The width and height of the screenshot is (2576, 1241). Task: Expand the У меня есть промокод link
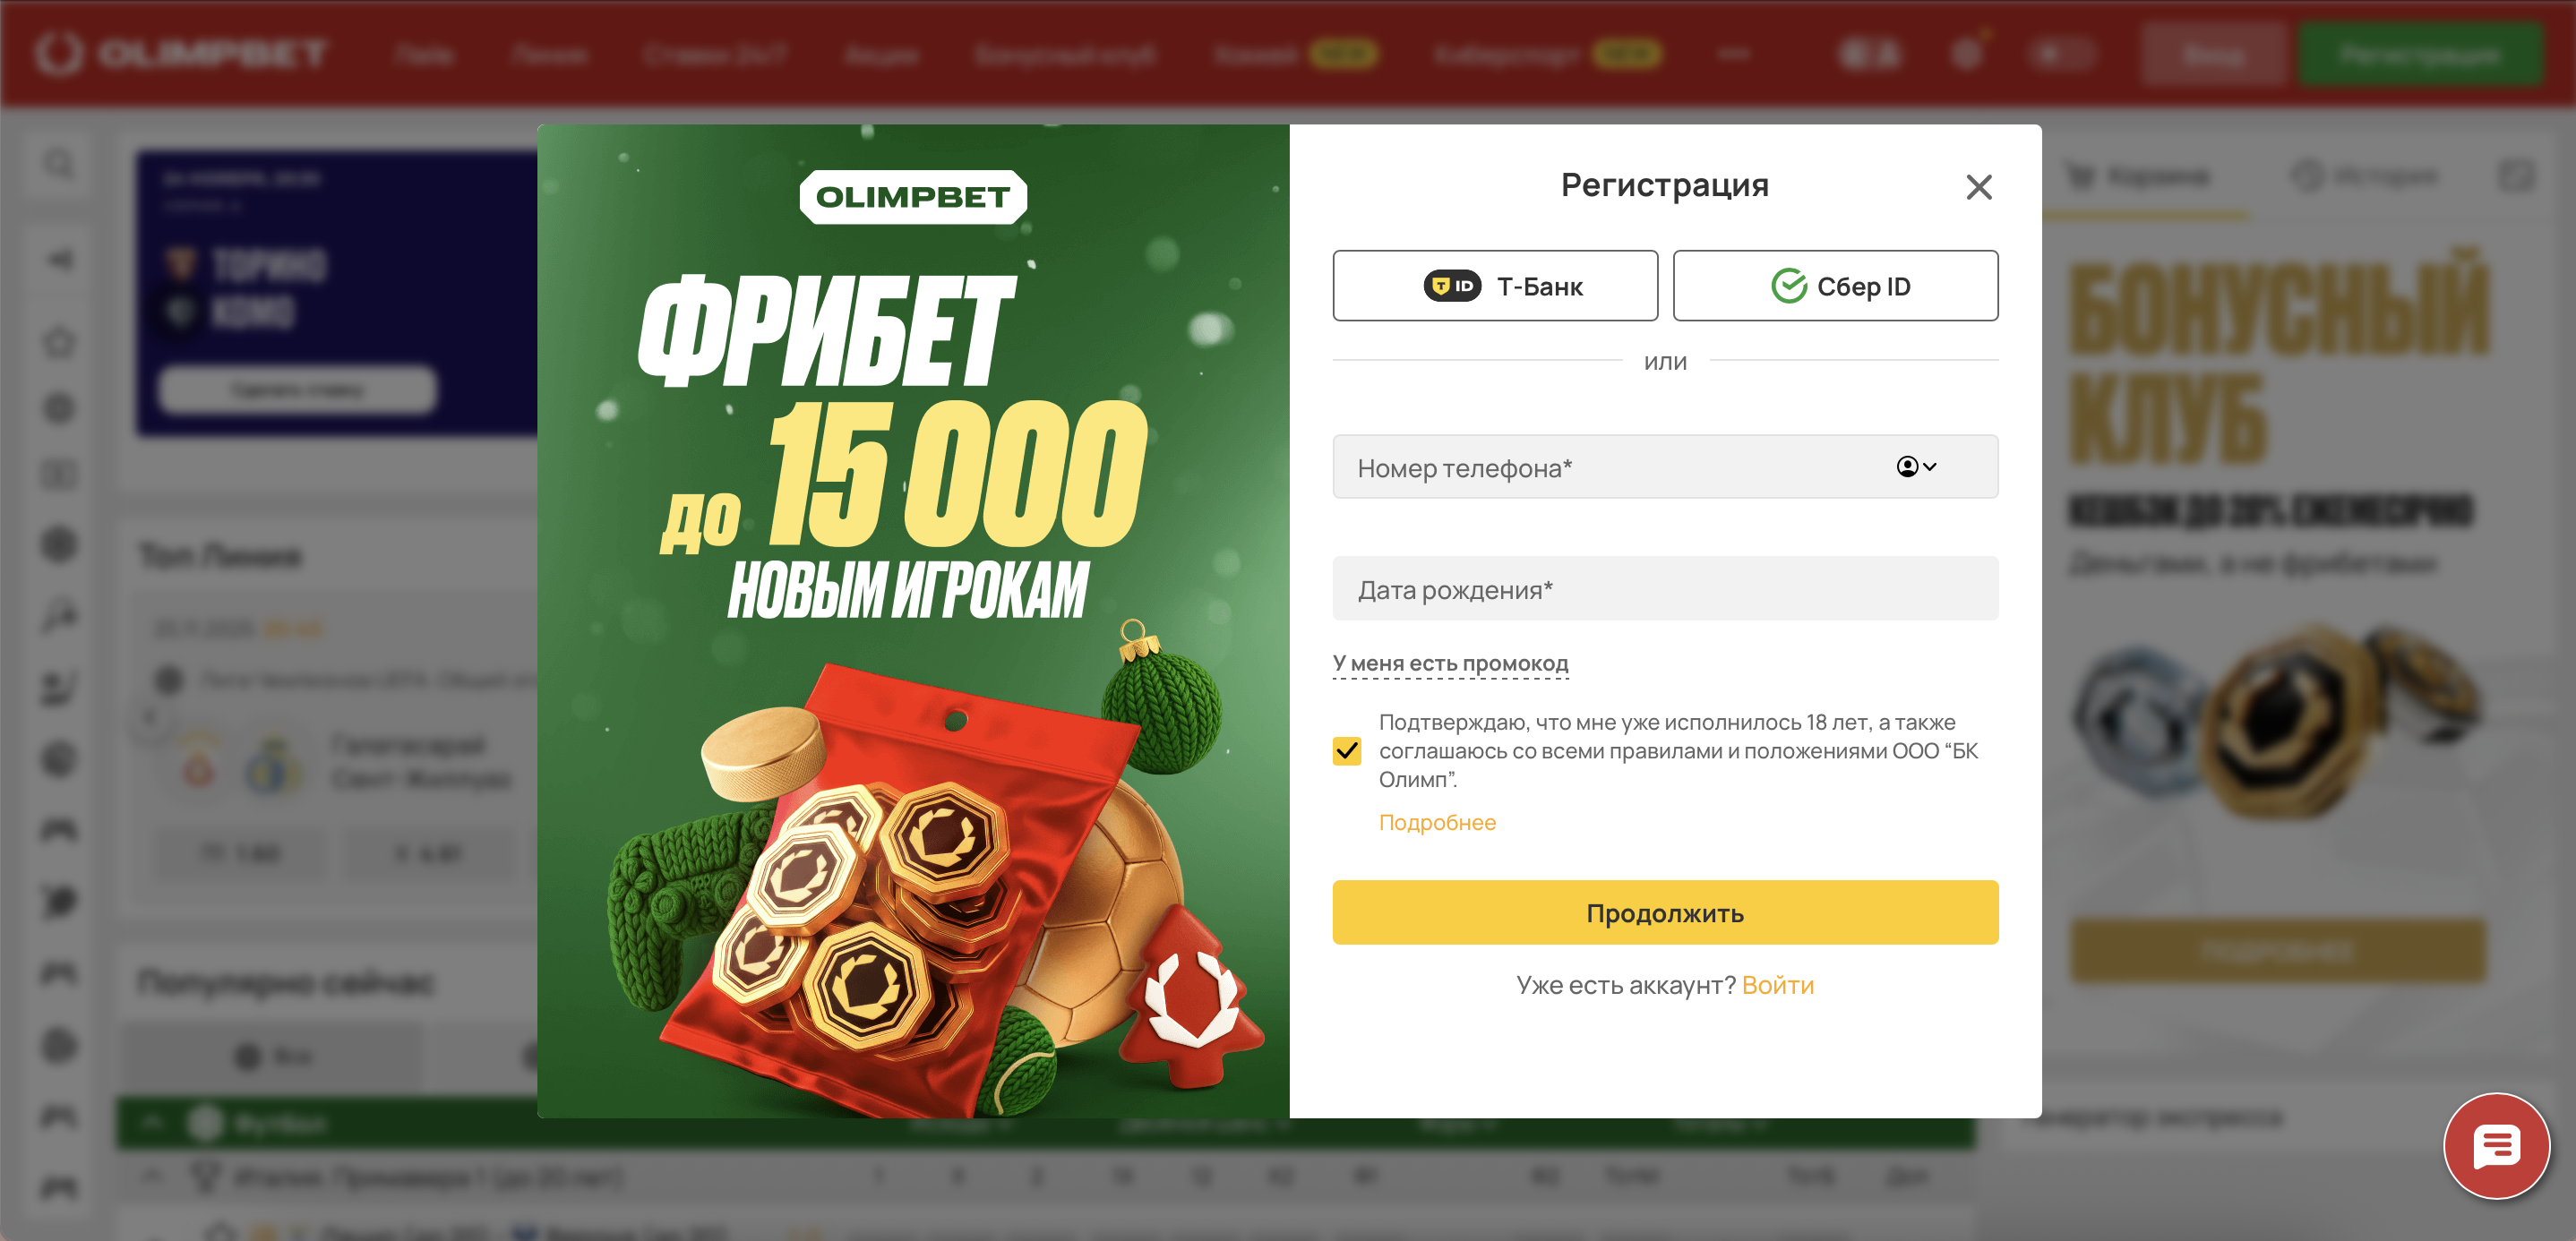pos(1450,663)
